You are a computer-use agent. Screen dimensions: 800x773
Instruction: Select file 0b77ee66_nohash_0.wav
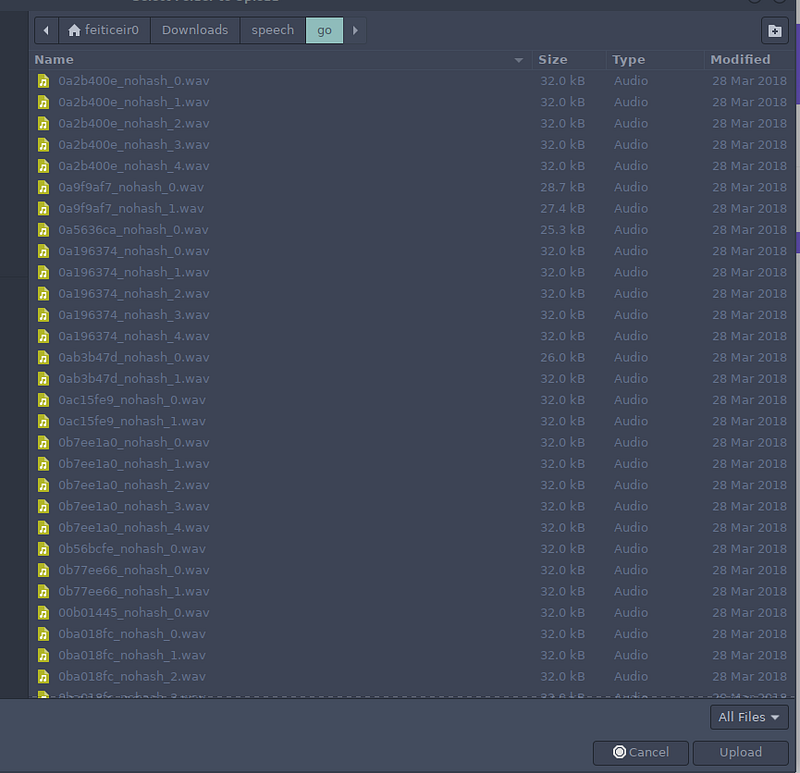coord(412,570)
